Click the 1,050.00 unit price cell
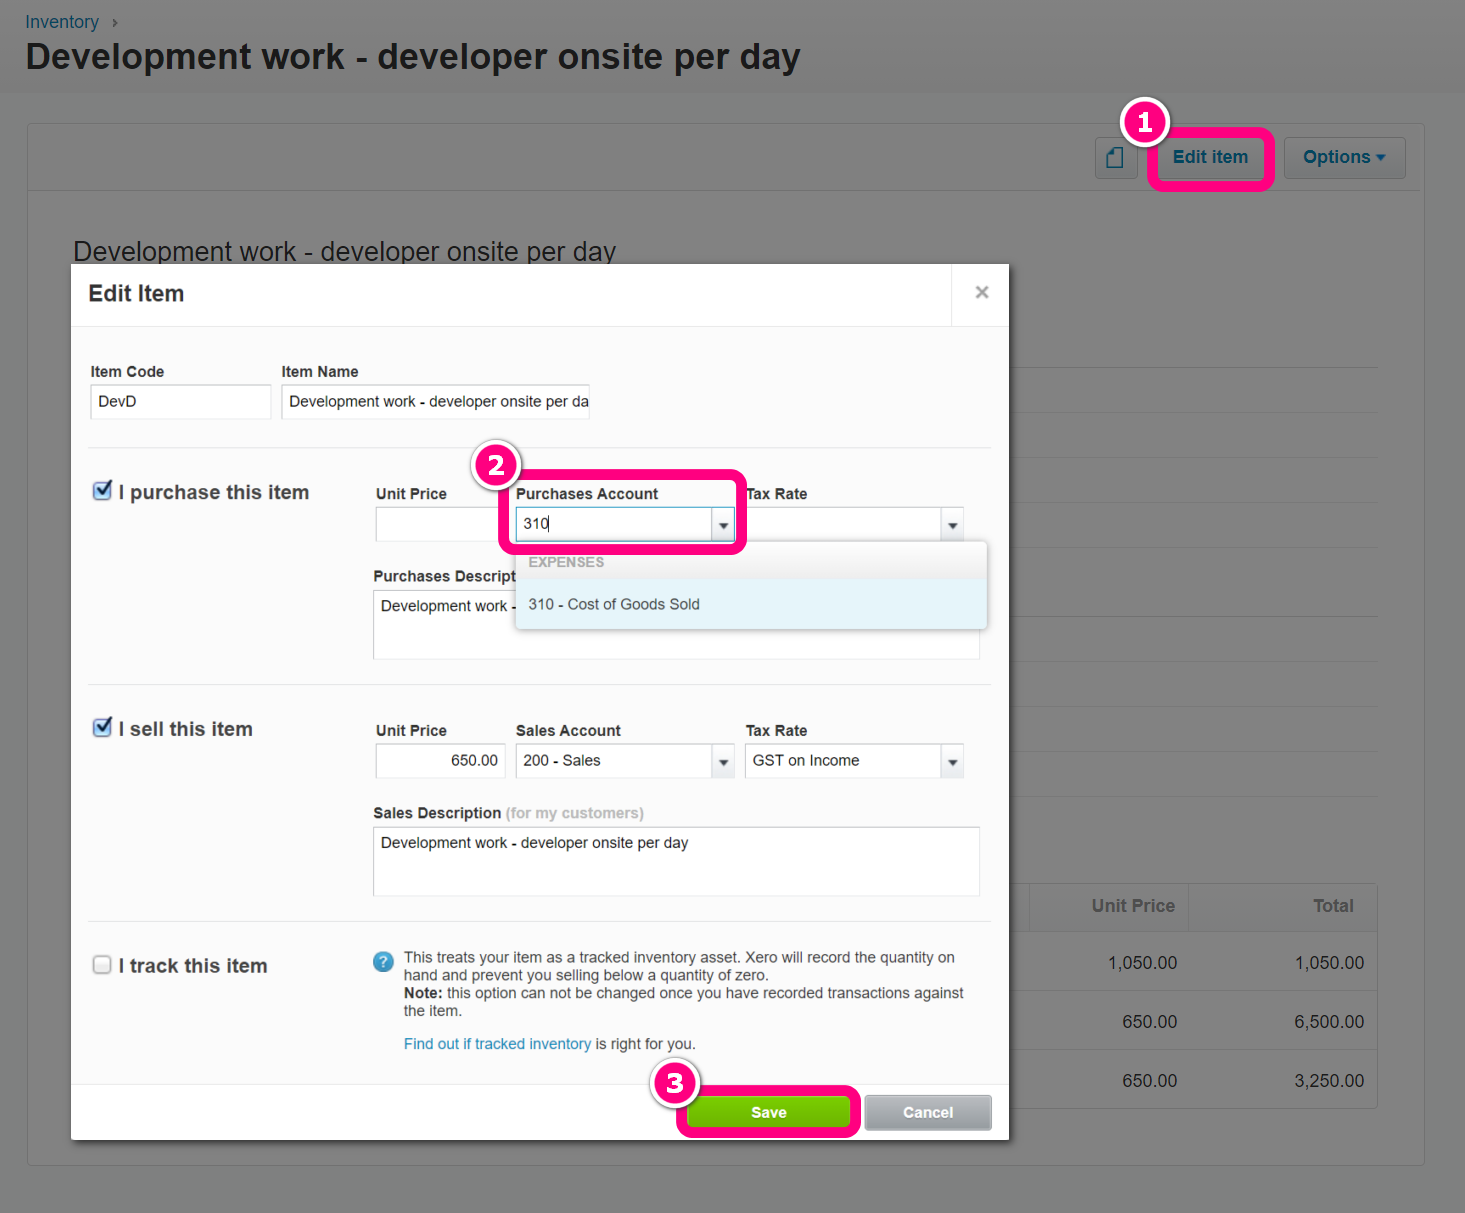The height and width of the screenshot is (1213, 1465). [1142, 963]
